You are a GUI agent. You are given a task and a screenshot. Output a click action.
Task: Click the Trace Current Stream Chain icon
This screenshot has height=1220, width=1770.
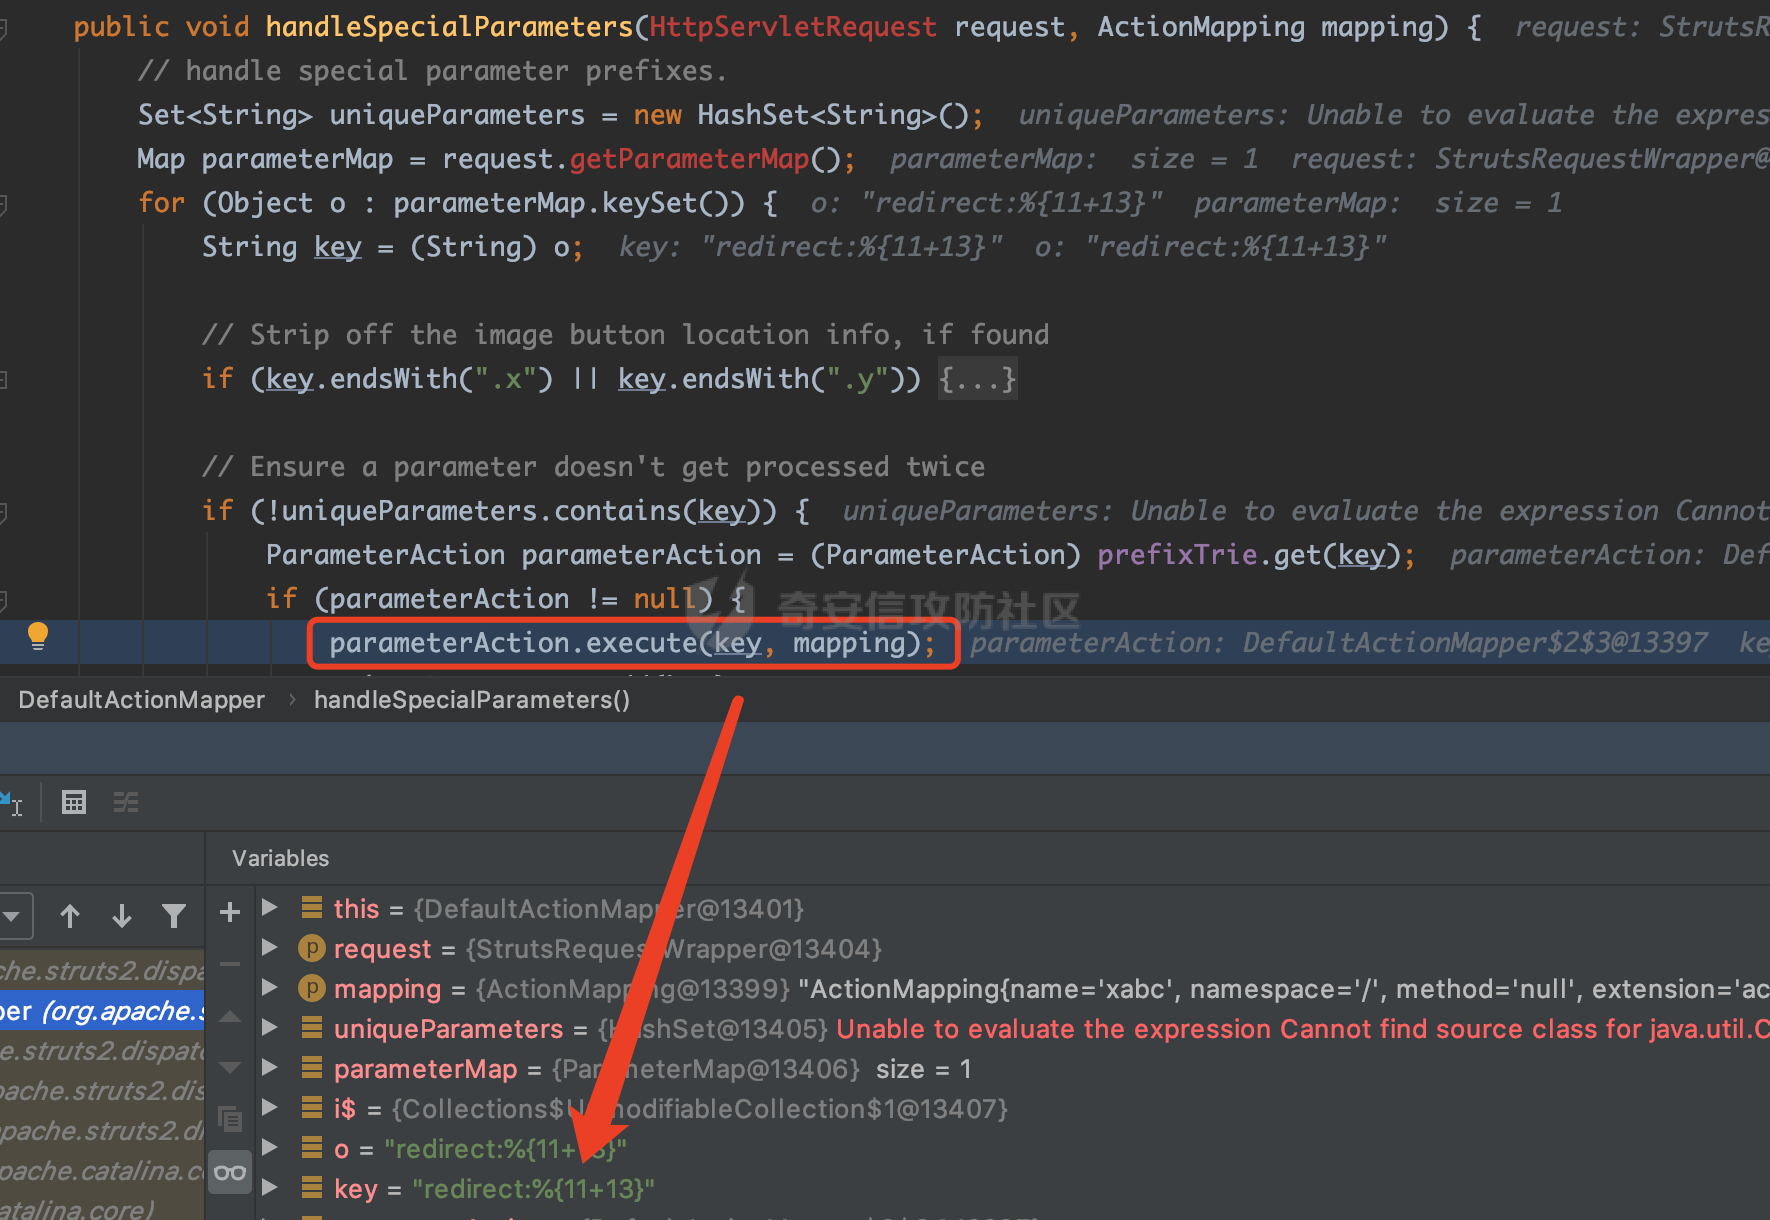coord(126,802)
